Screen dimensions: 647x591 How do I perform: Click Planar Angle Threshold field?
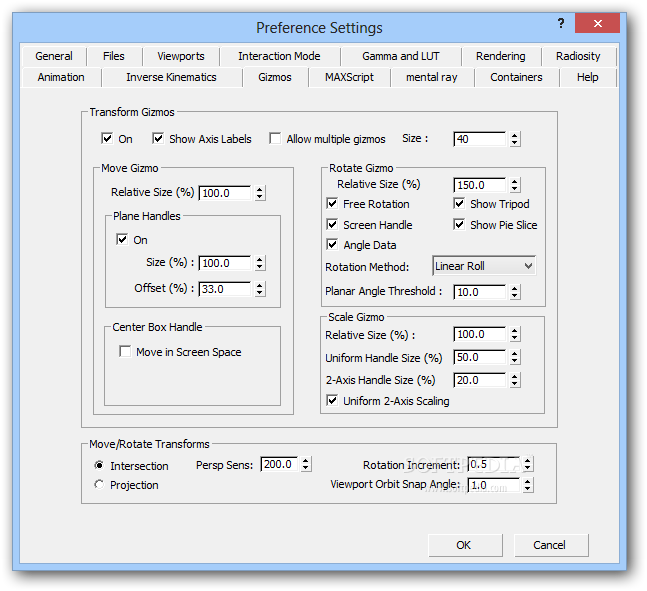click(x=479, y=292)
